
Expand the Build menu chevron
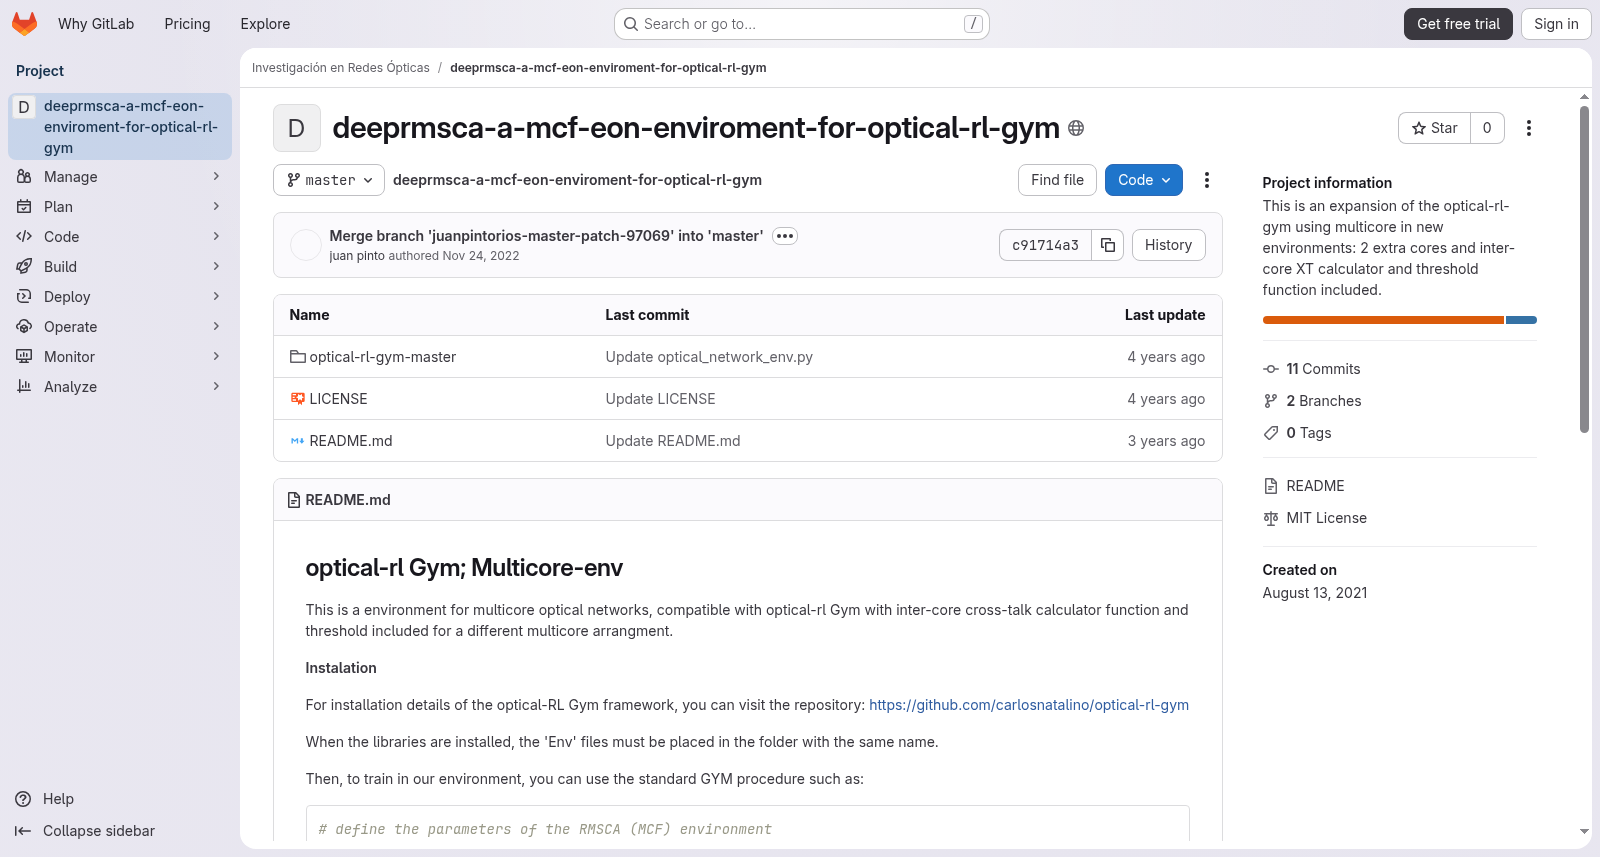(216, 267)
